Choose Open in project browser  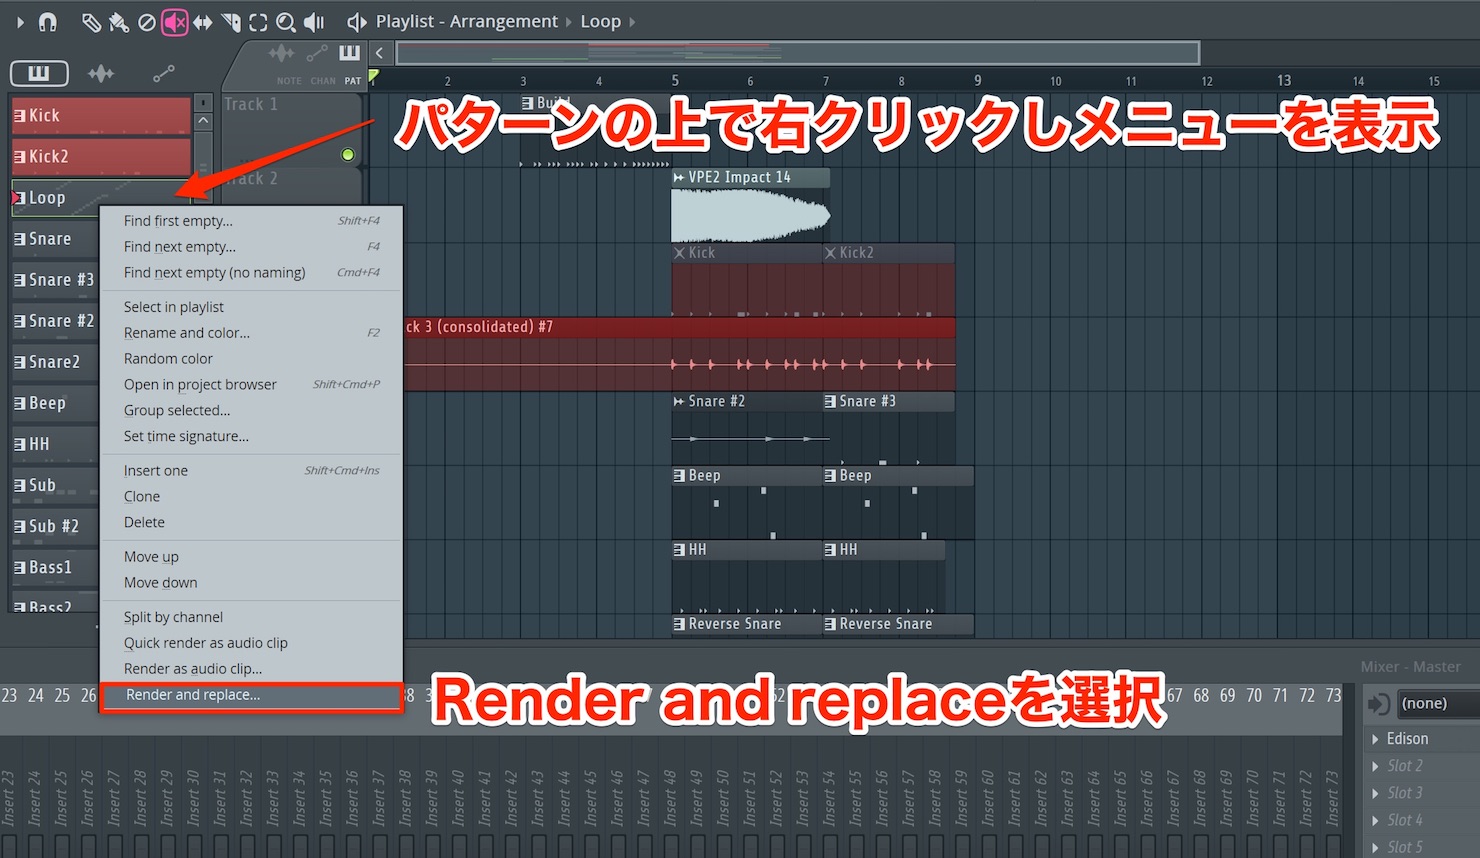pos(251,385)
